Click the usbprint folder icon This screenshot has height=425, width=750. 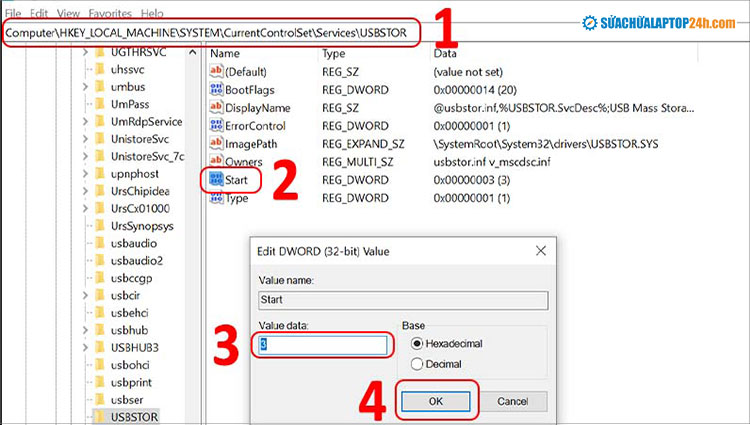(x=100, y=382)
